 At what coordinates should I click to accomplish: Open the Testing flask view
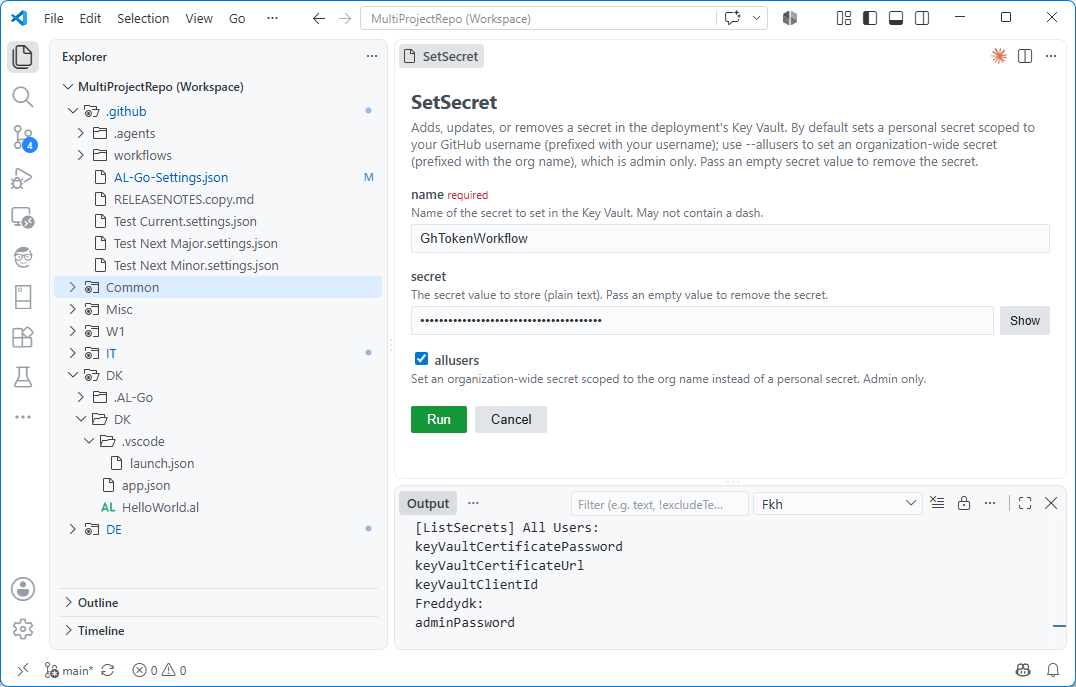23,377
